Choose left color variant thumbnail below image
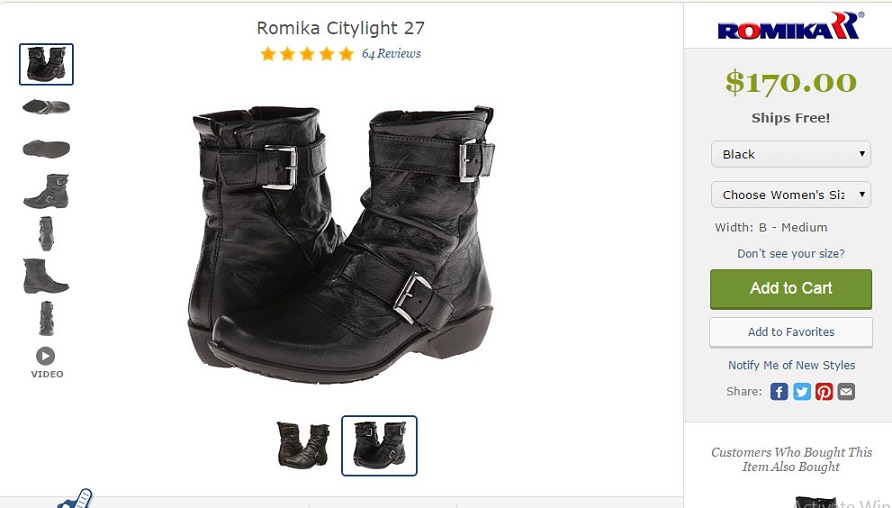This screenshot has width=892, height=508. (303, 445)
